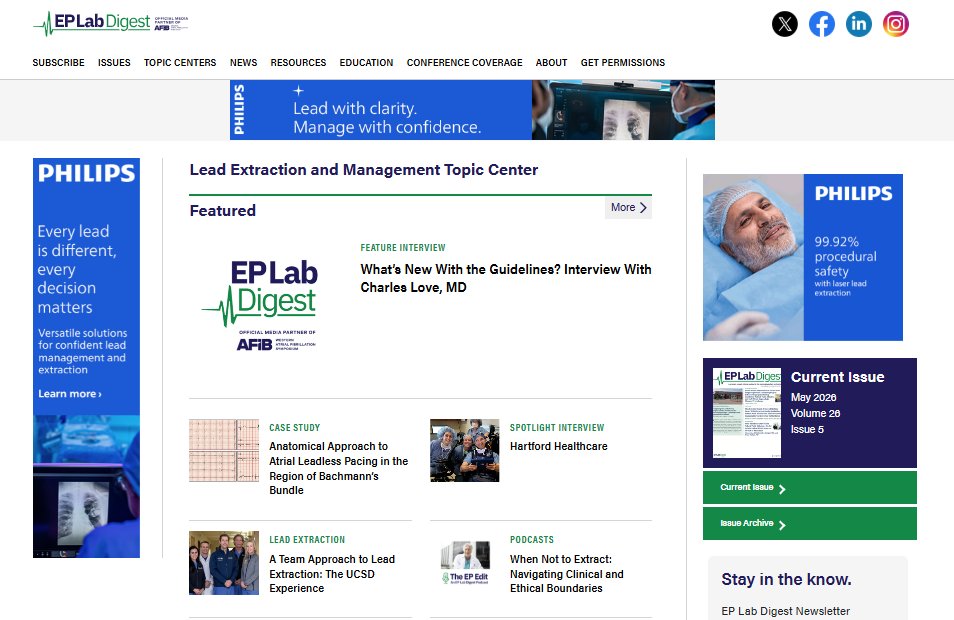This screenshot has width=954, height=620.
Task: Open the RESOURCES menu item
Action: pyautogui.click(x=298, y=63)
